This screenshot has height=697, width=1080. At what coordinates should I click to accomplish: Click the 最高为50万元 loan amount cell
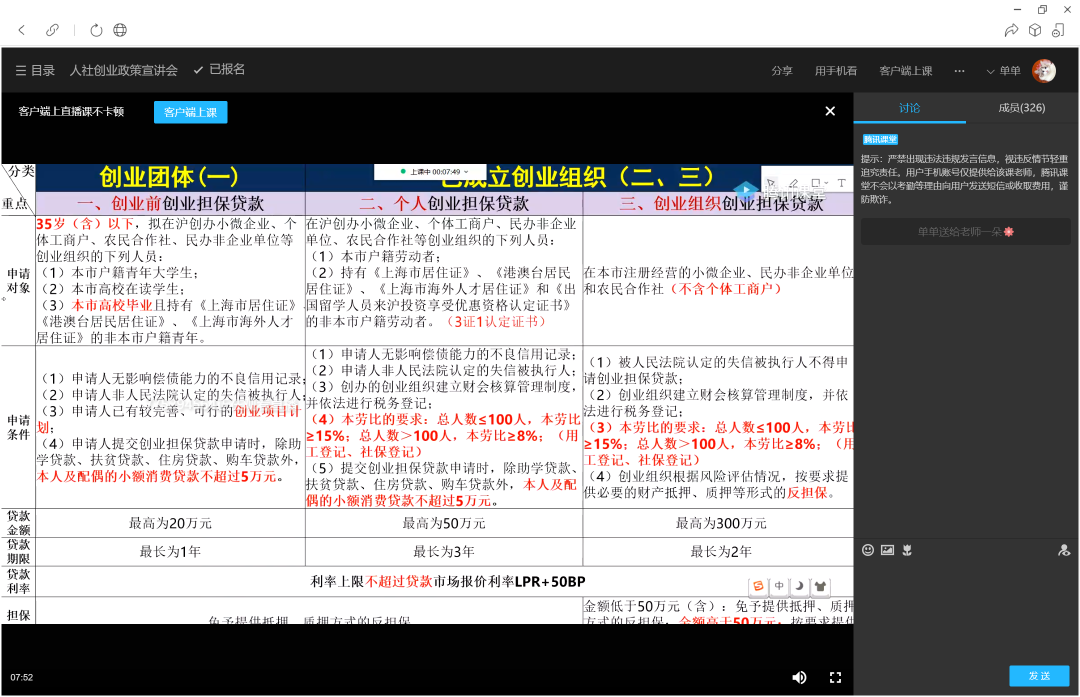[444, 523]
